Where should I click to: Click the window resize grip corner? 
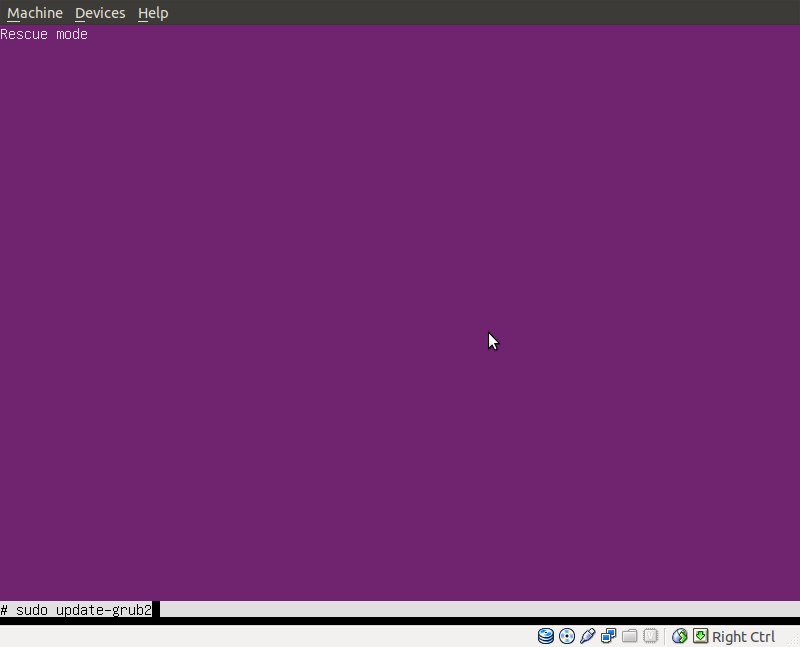pos(793,640)
